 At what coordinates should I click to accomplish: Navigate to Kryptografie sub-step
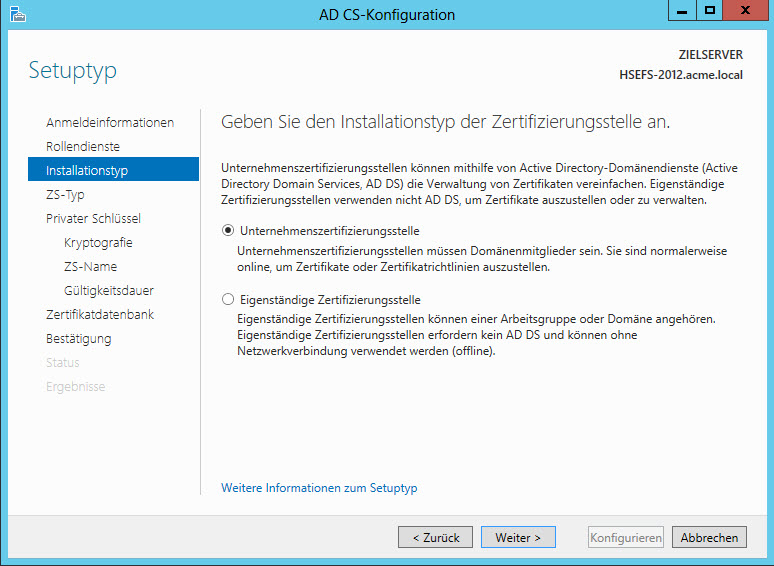click(x=98, y=243)
